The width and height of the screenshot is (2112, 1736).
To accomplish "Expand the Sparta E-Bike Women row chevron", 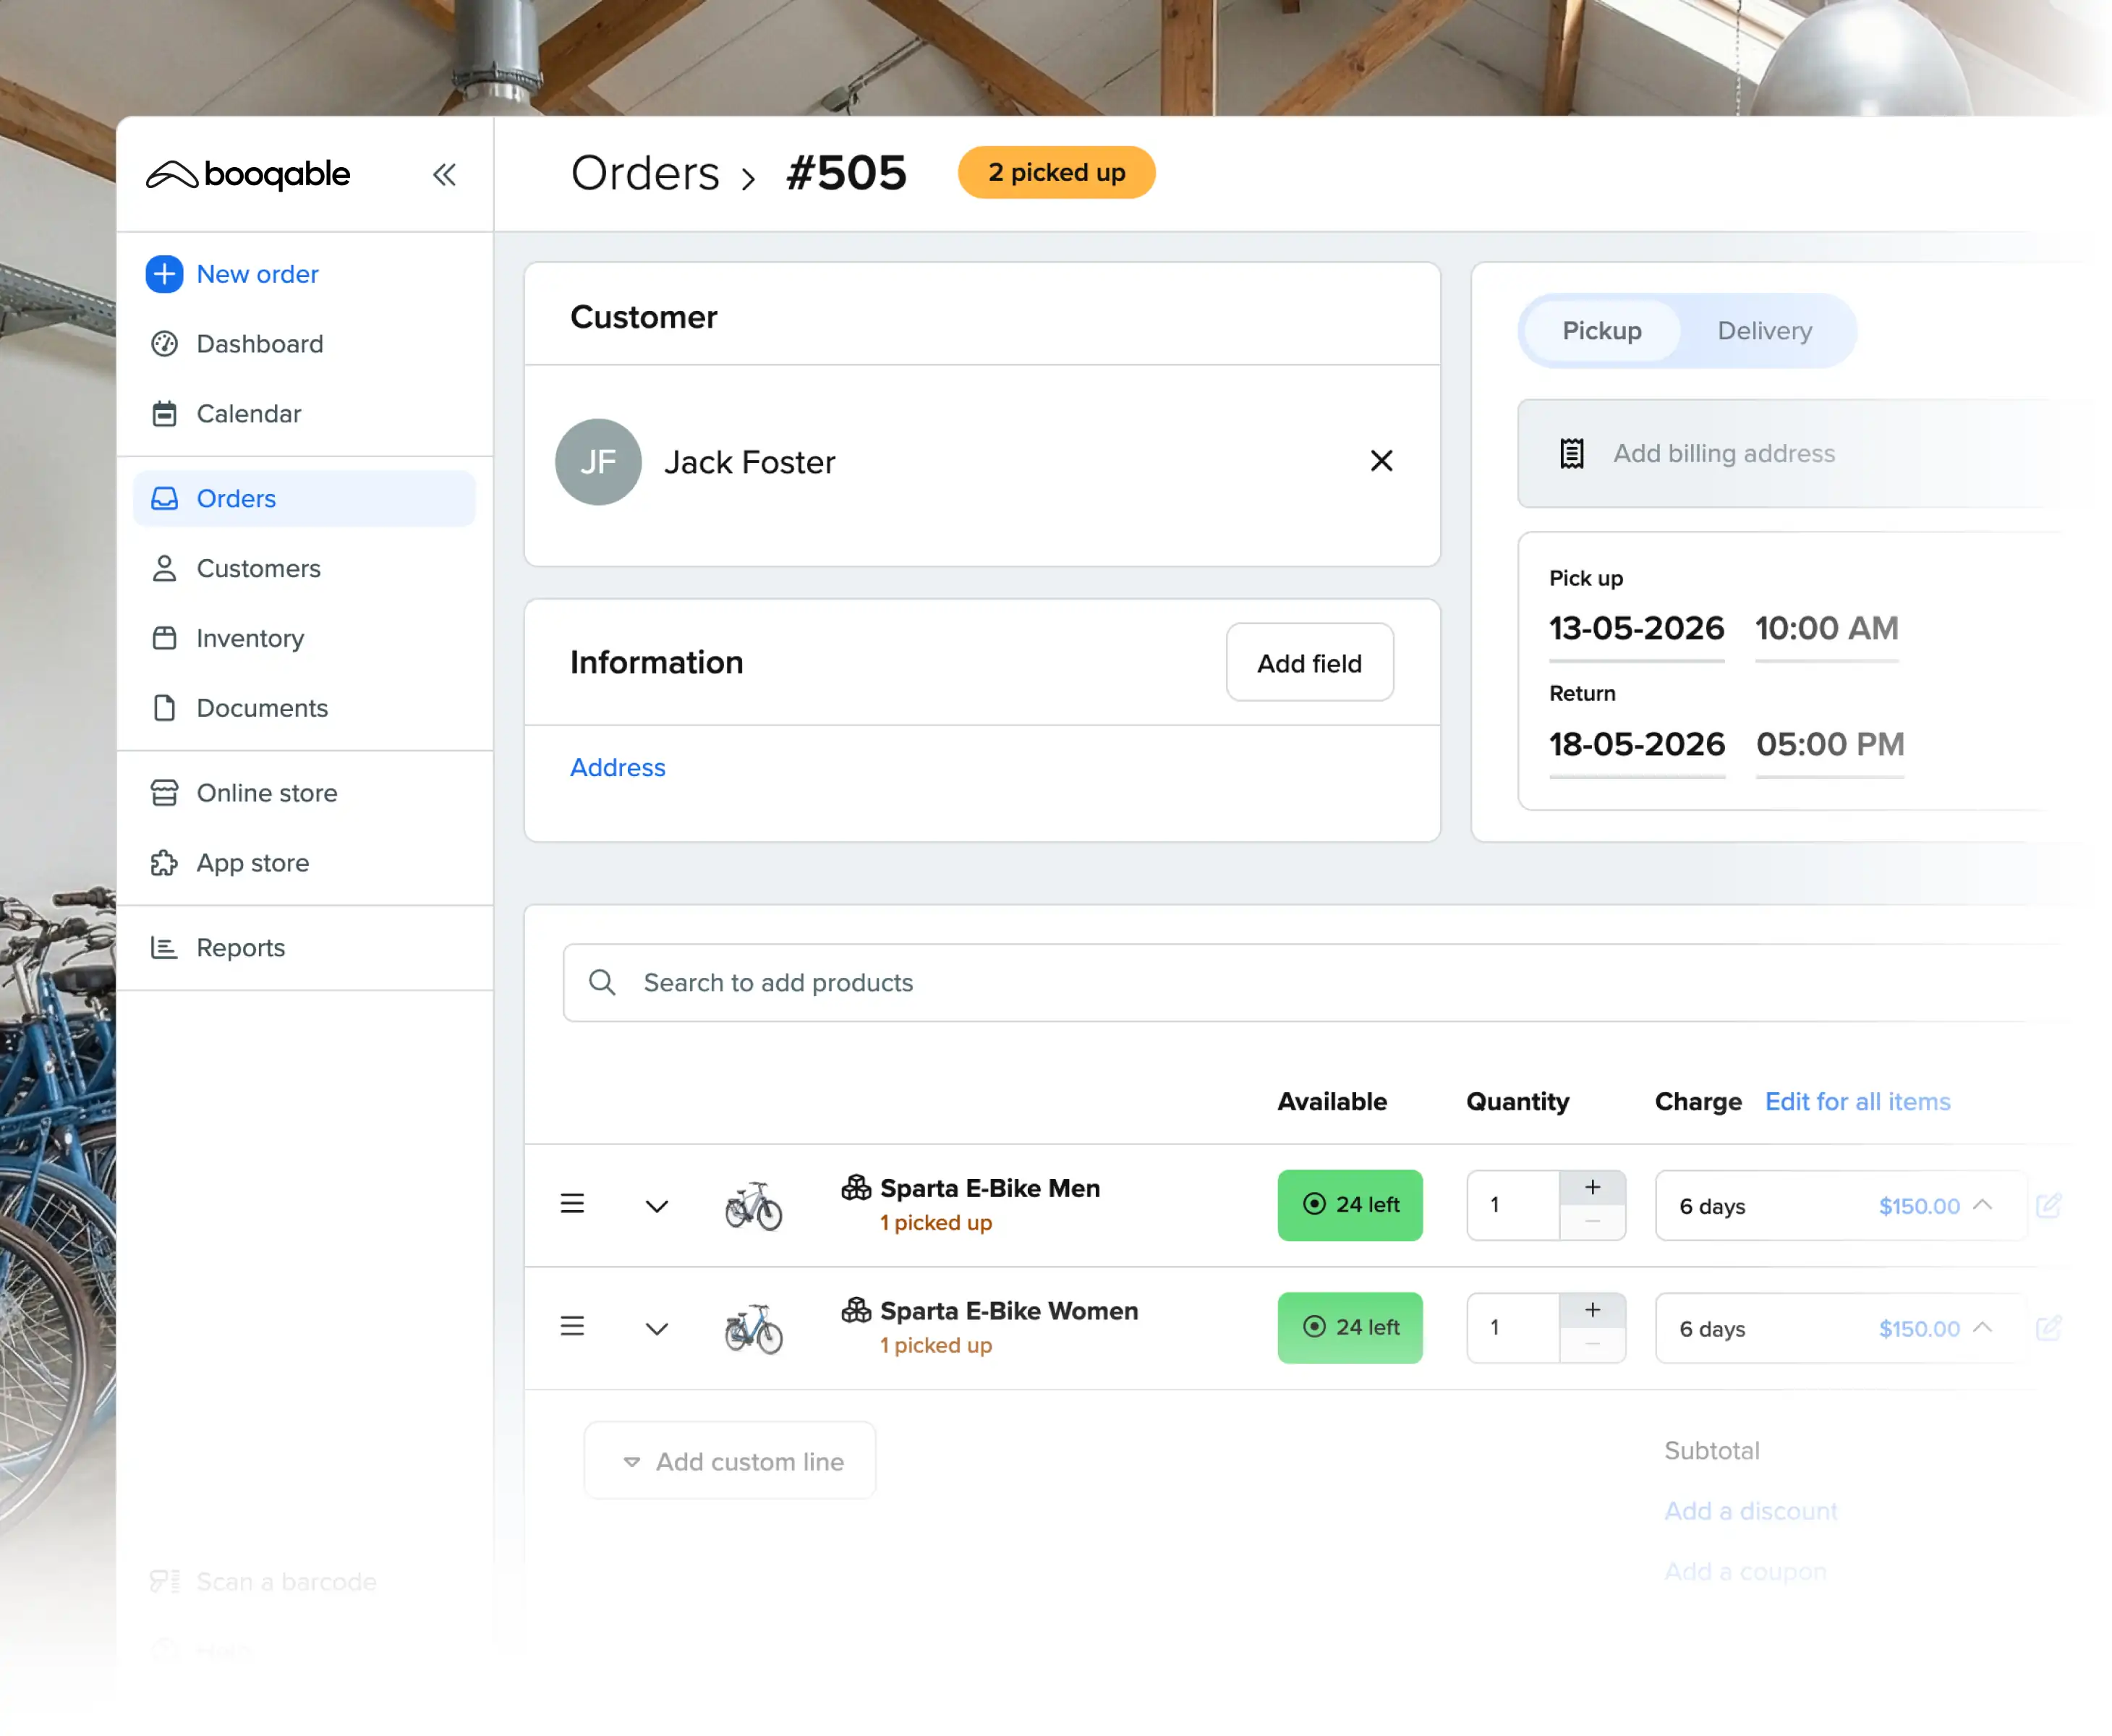I will (x=657, y=1329).
